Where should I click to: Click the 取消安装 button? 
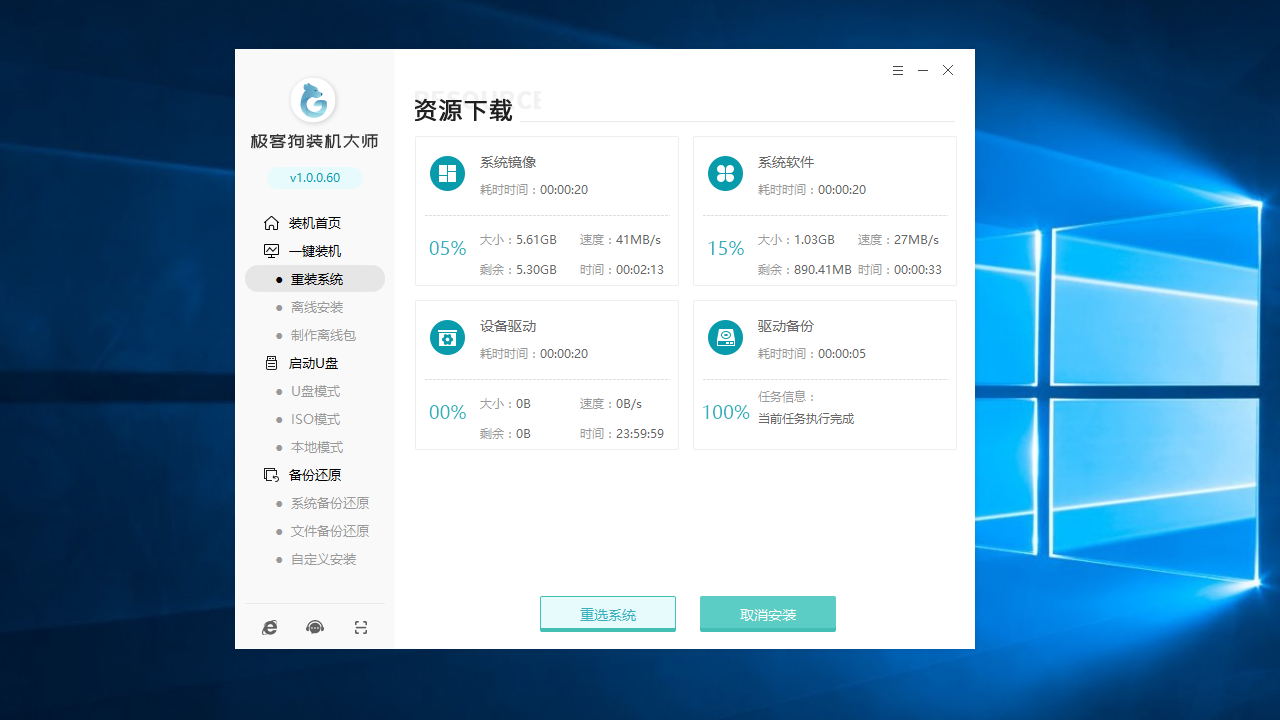(x=767, y=613)
